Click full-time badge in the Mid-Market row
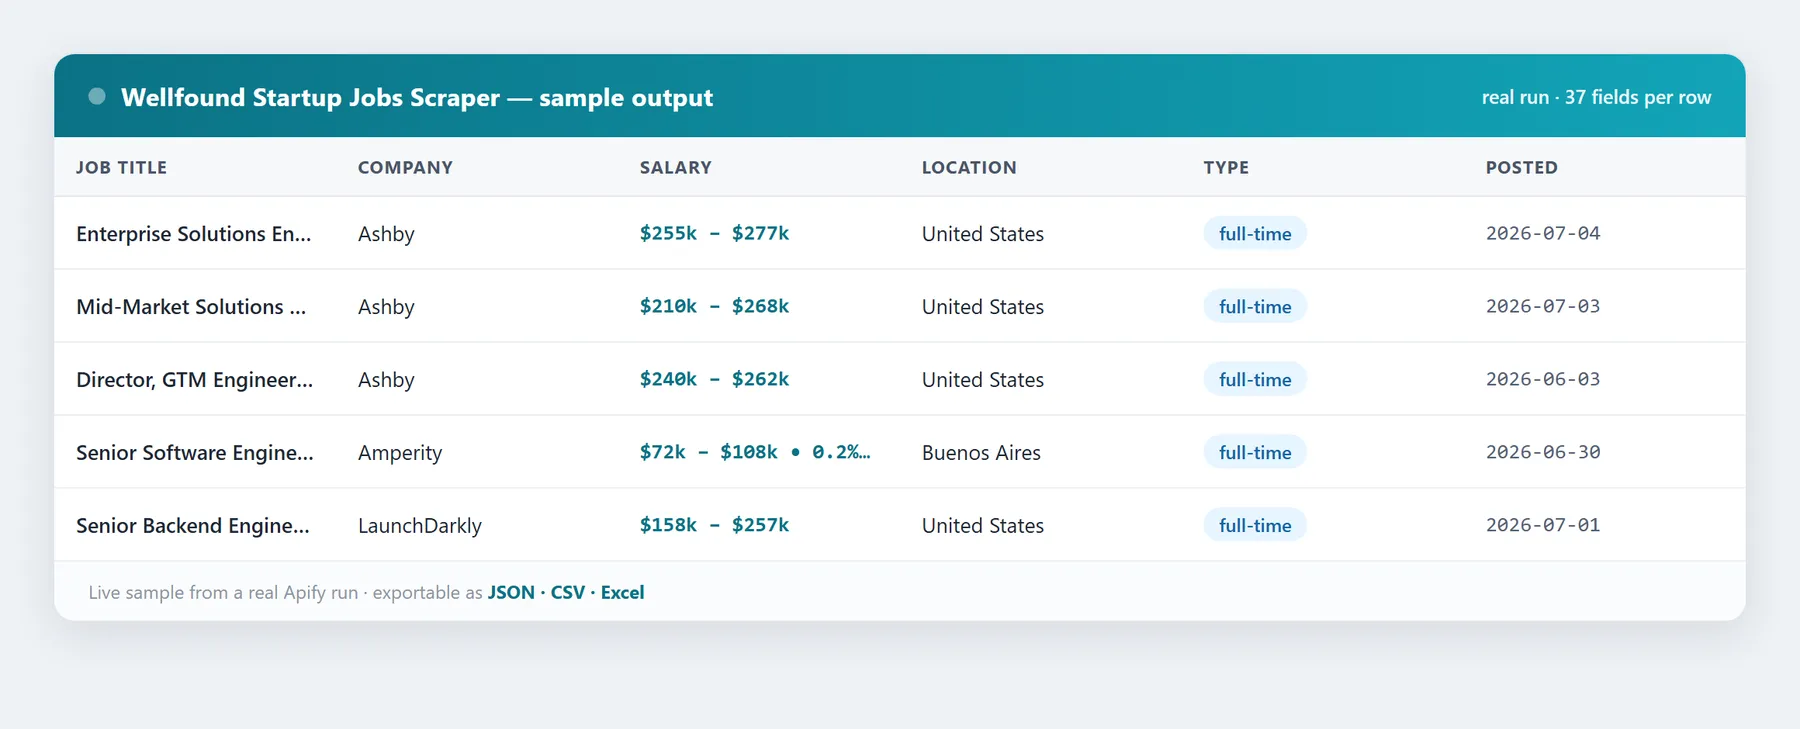Viewport: 1800px width, 729px height. click(1255, 306)
